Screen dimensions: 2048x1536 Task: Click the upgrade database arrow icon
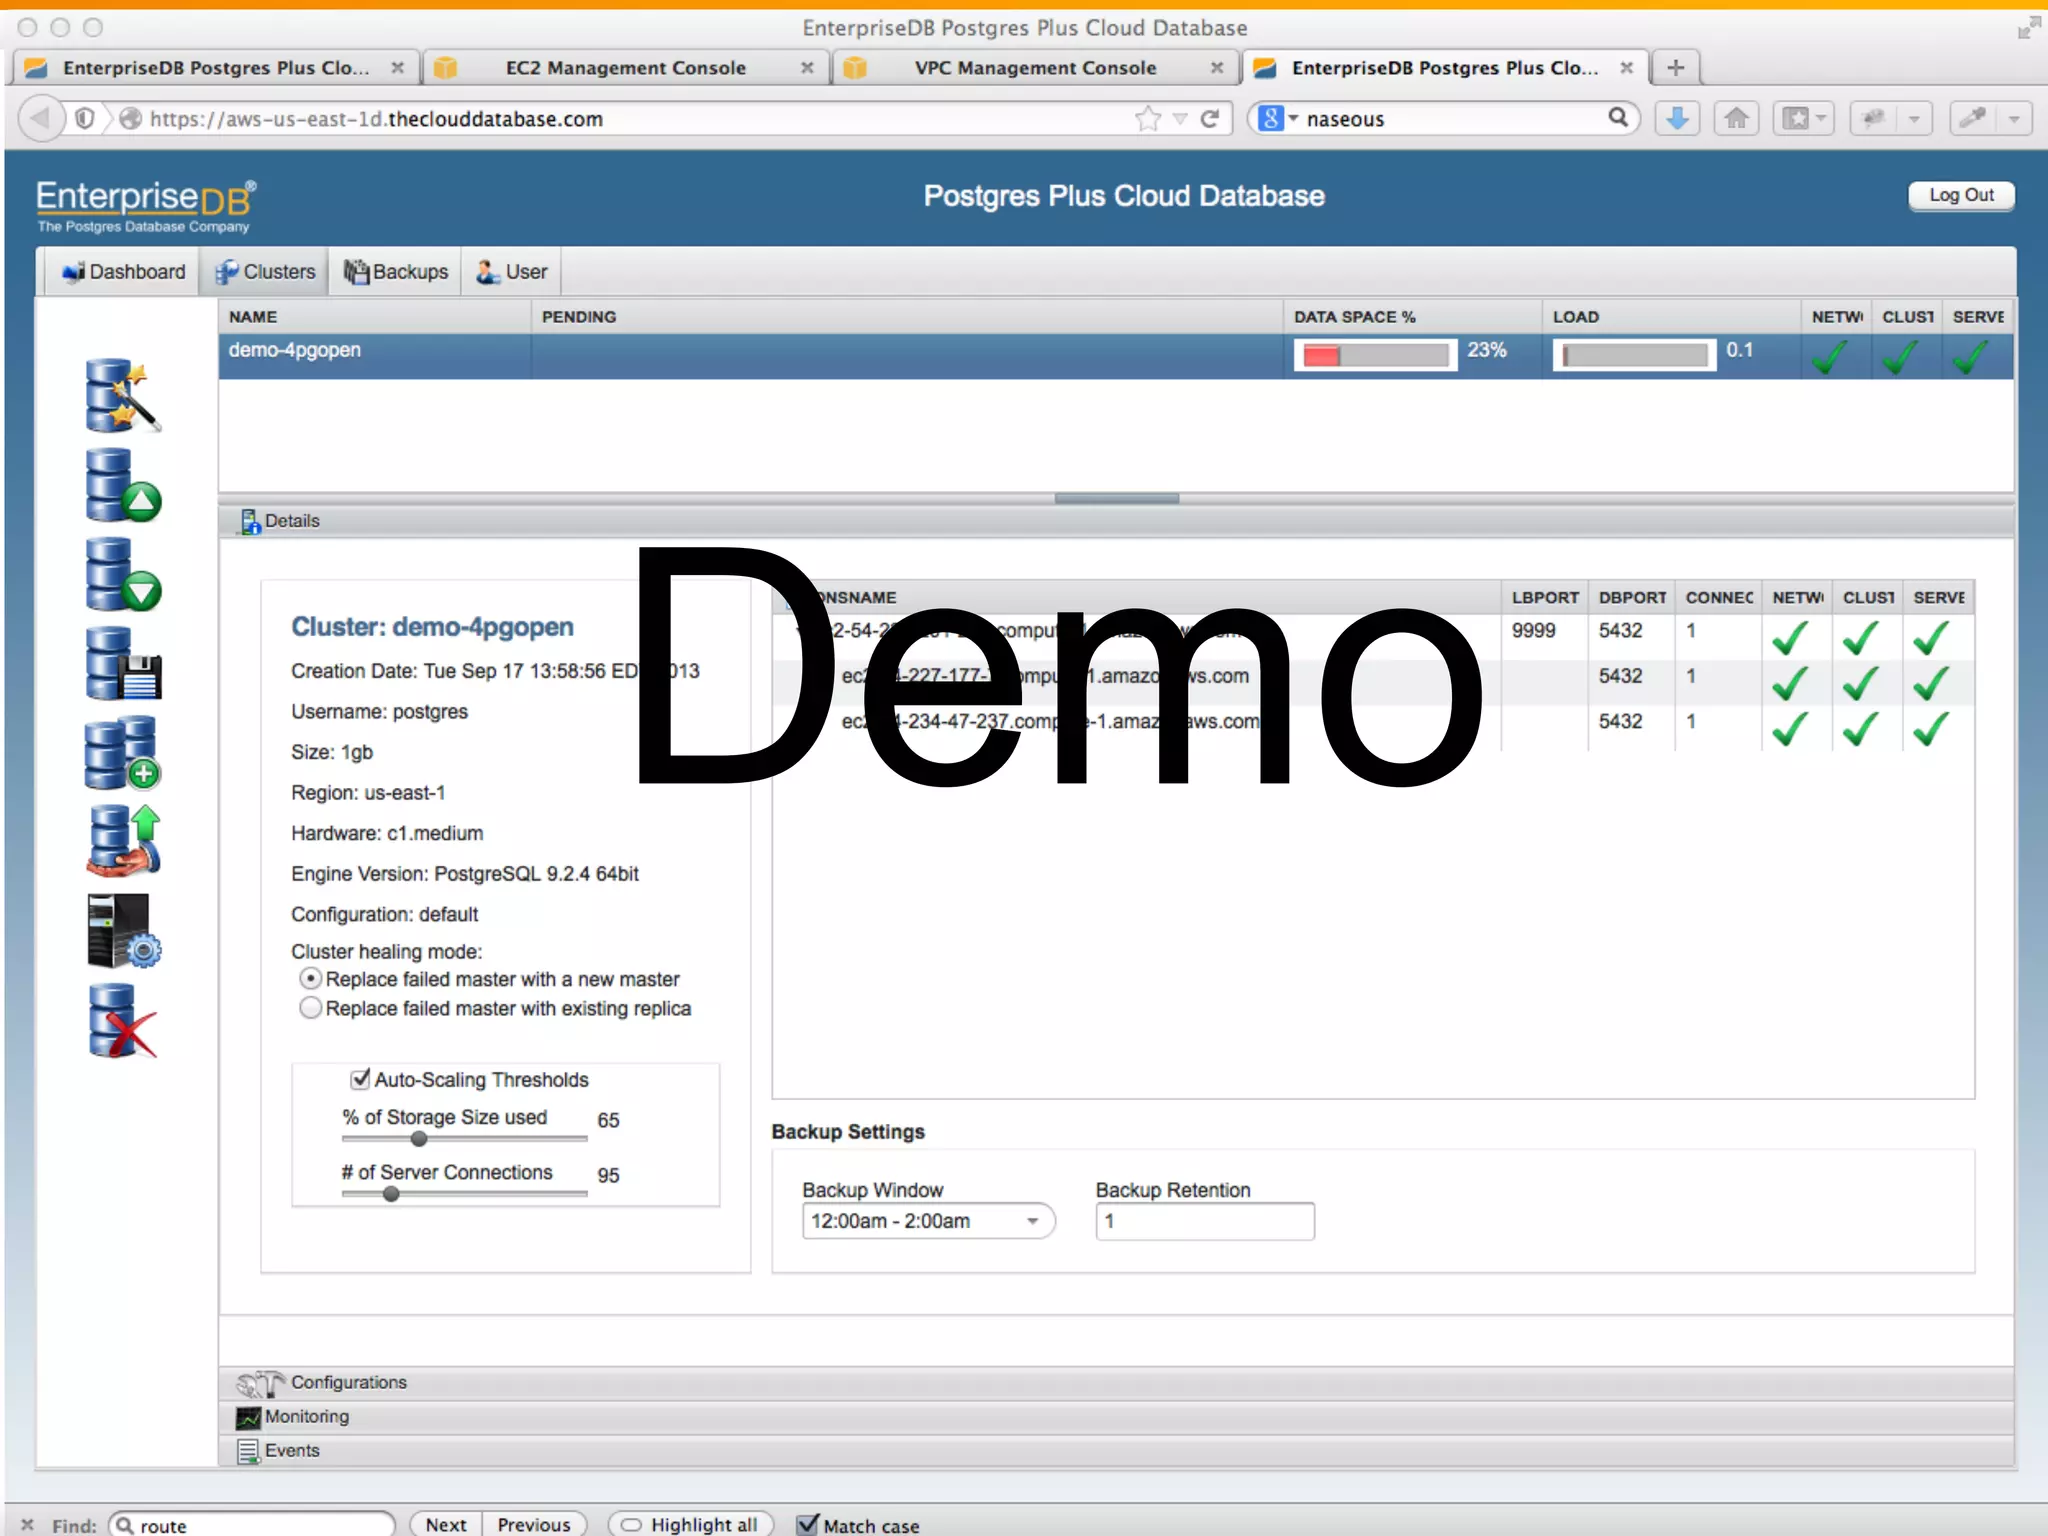point(123,841)
